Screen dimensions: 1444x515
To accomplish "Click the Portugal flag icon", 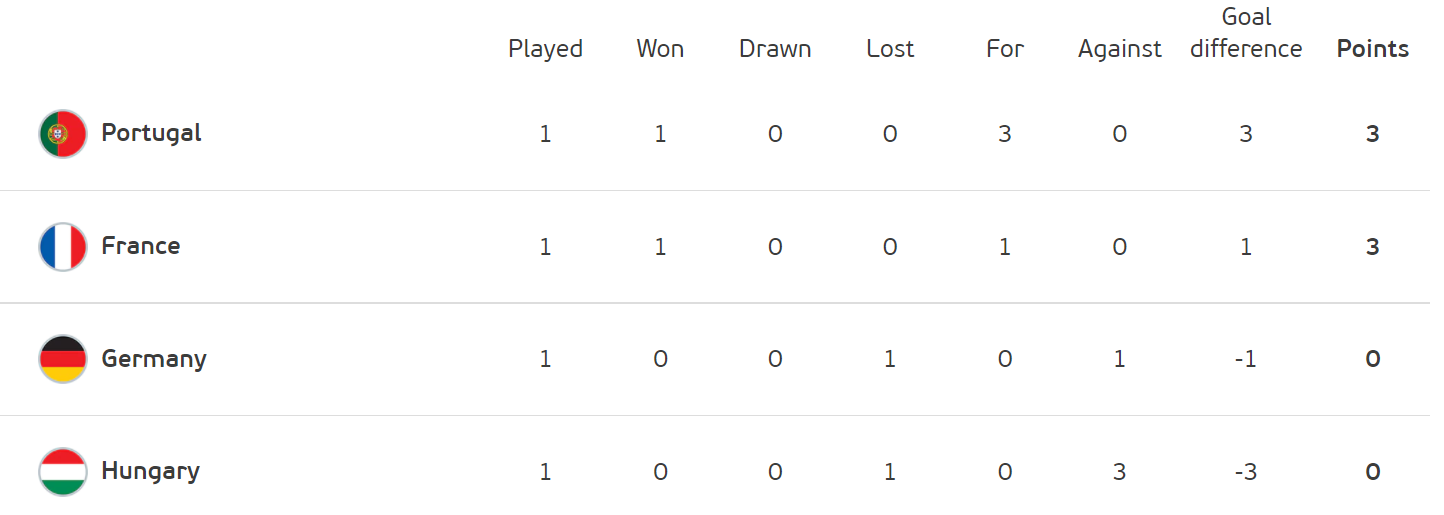I will (x=63, y=134).
